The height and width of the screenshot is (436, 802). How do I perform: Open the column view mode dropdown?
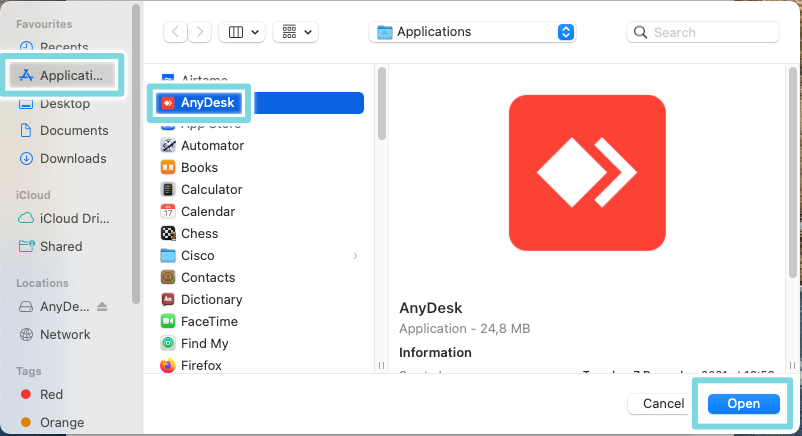[x=242, y=32]
